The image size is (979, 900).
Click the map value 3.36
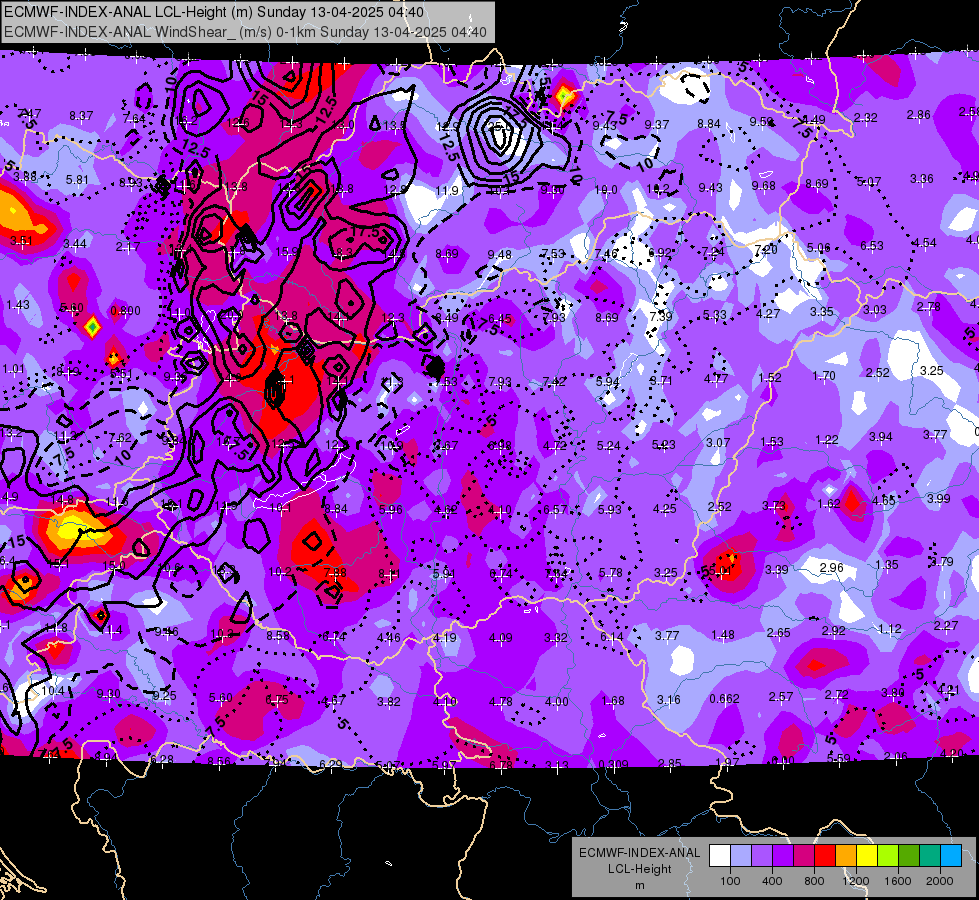click(922, 179)
